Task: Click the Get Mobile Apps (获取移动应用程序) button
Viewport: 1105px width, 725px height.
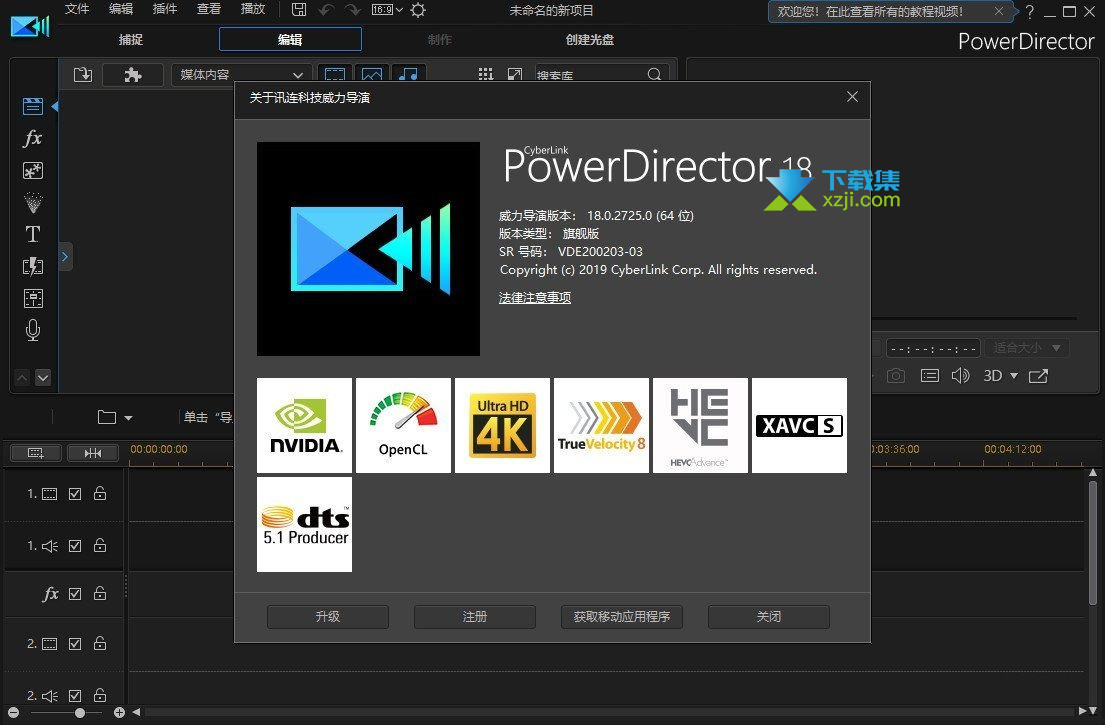Action: pyautogui.click(x=622, y=616)
